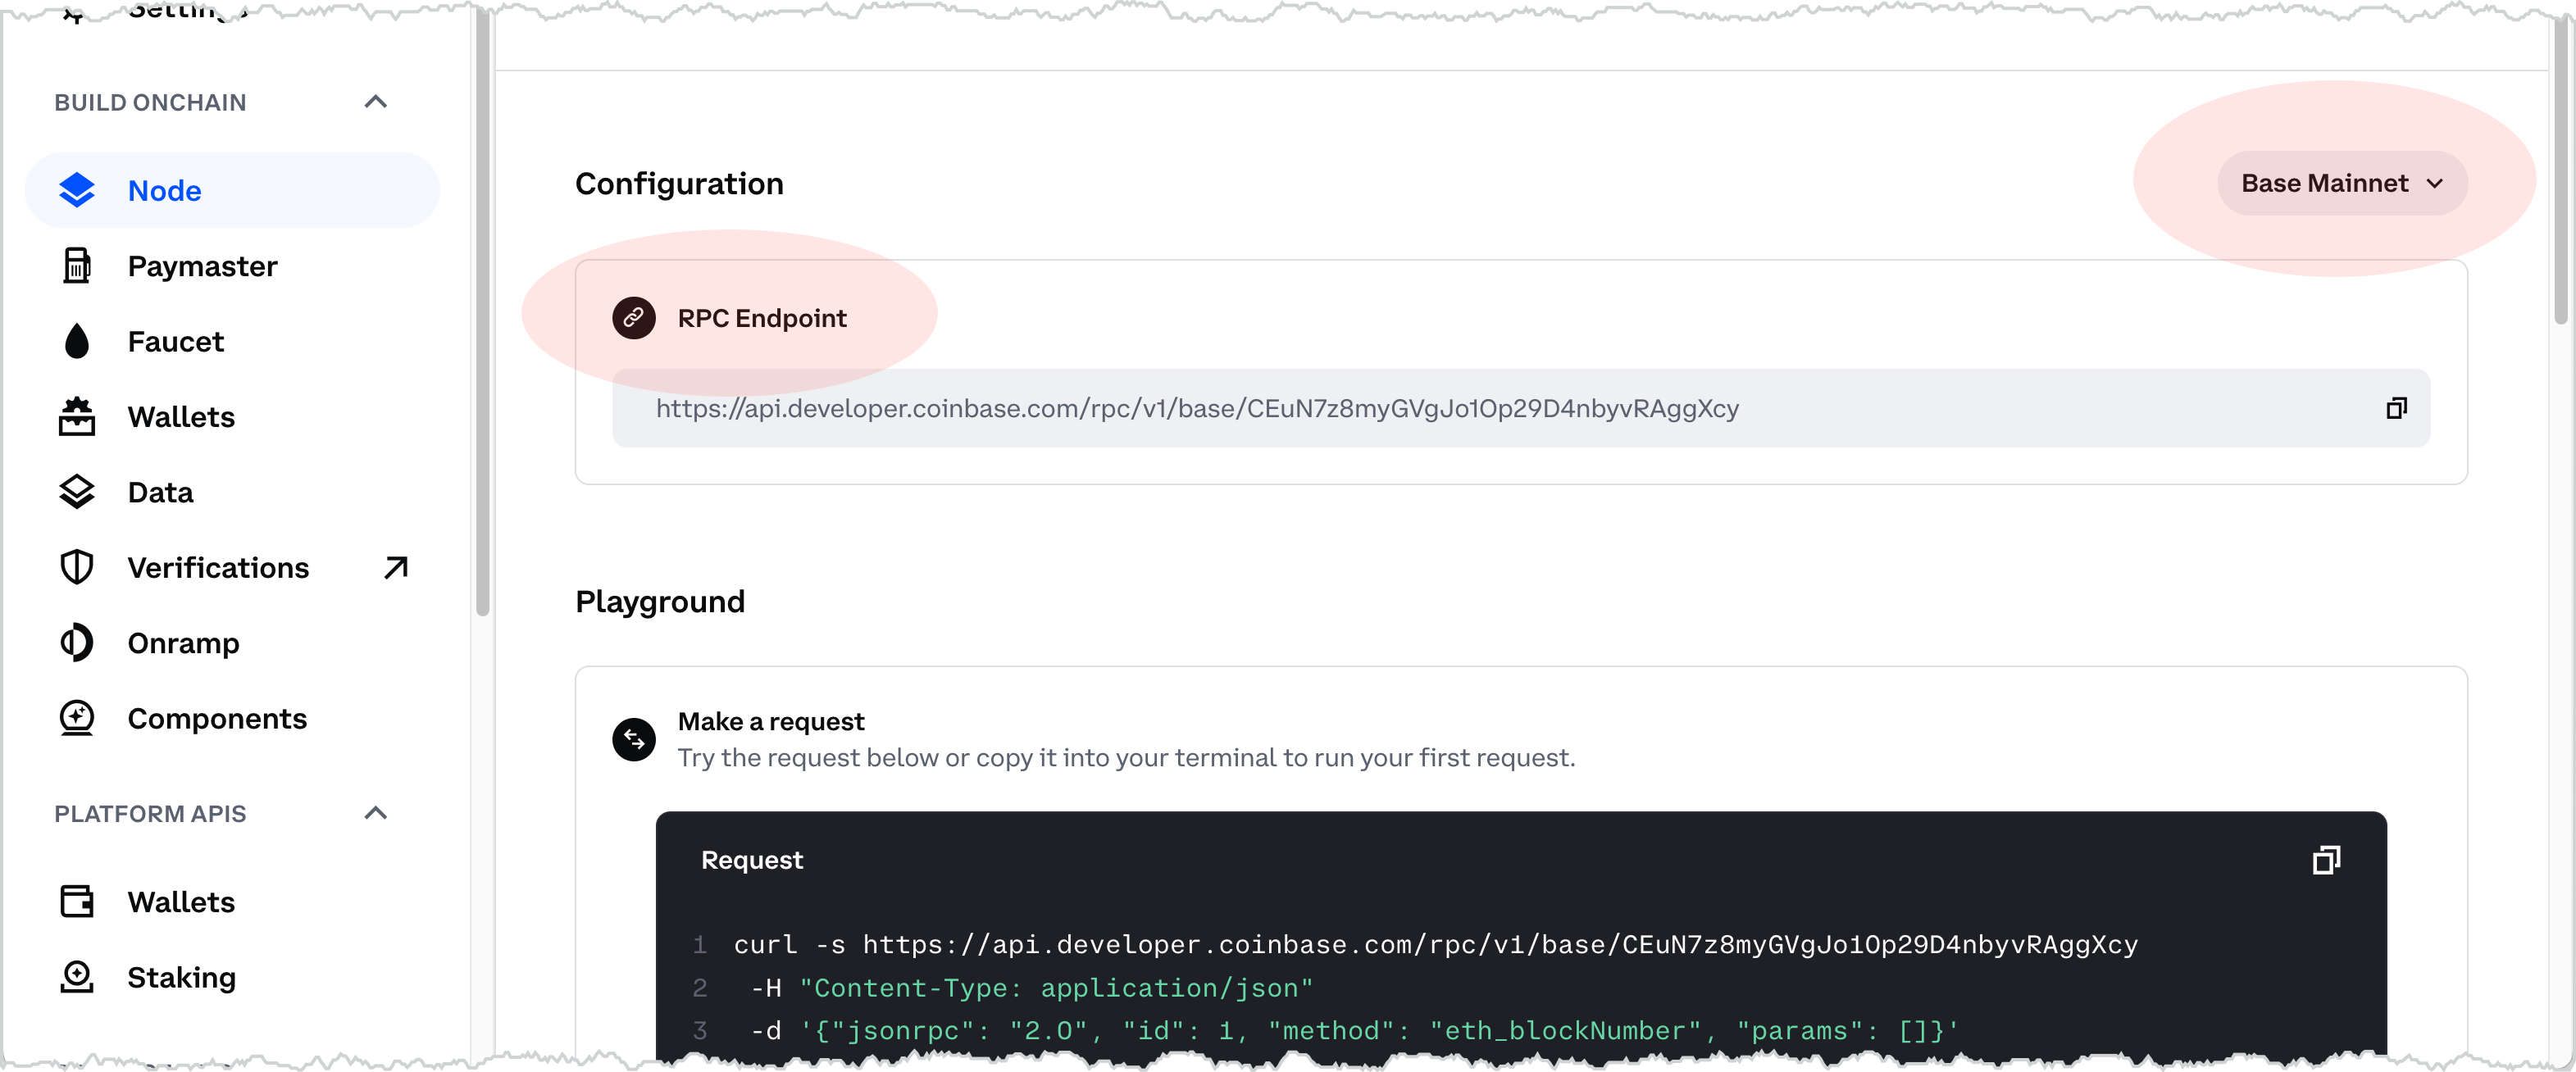Copy the RPC endpoint URL
Image resolution: width=2576 pixels, height=1072 pixels.
click(x=2396, y=408)
